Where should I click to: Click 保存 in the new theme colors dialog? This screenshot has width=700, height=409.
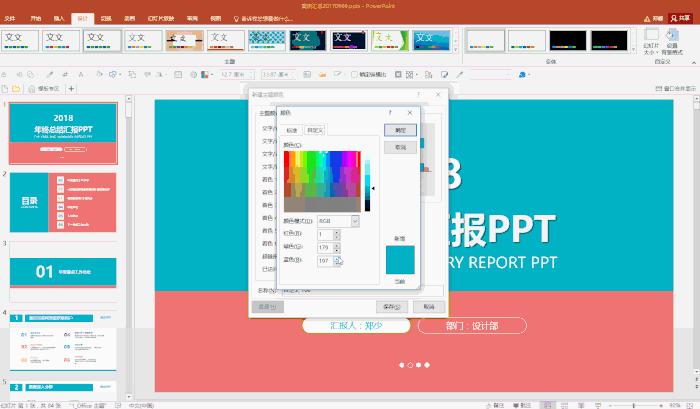point(392,307)
